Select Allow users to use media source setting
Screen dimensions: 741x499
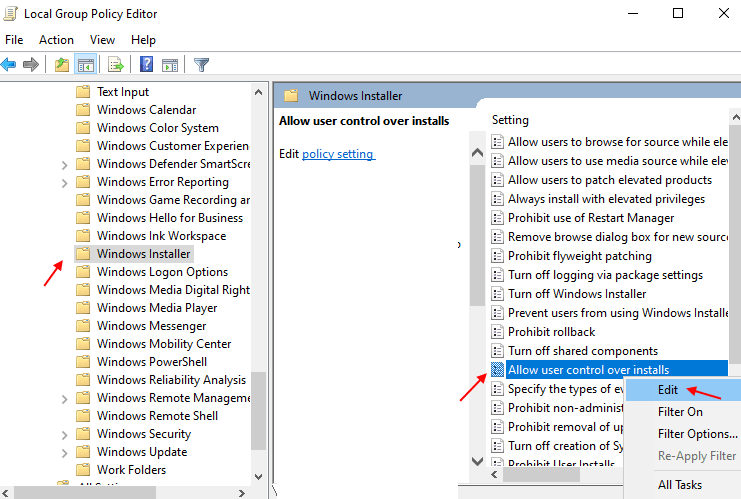[x=618, y=161]
